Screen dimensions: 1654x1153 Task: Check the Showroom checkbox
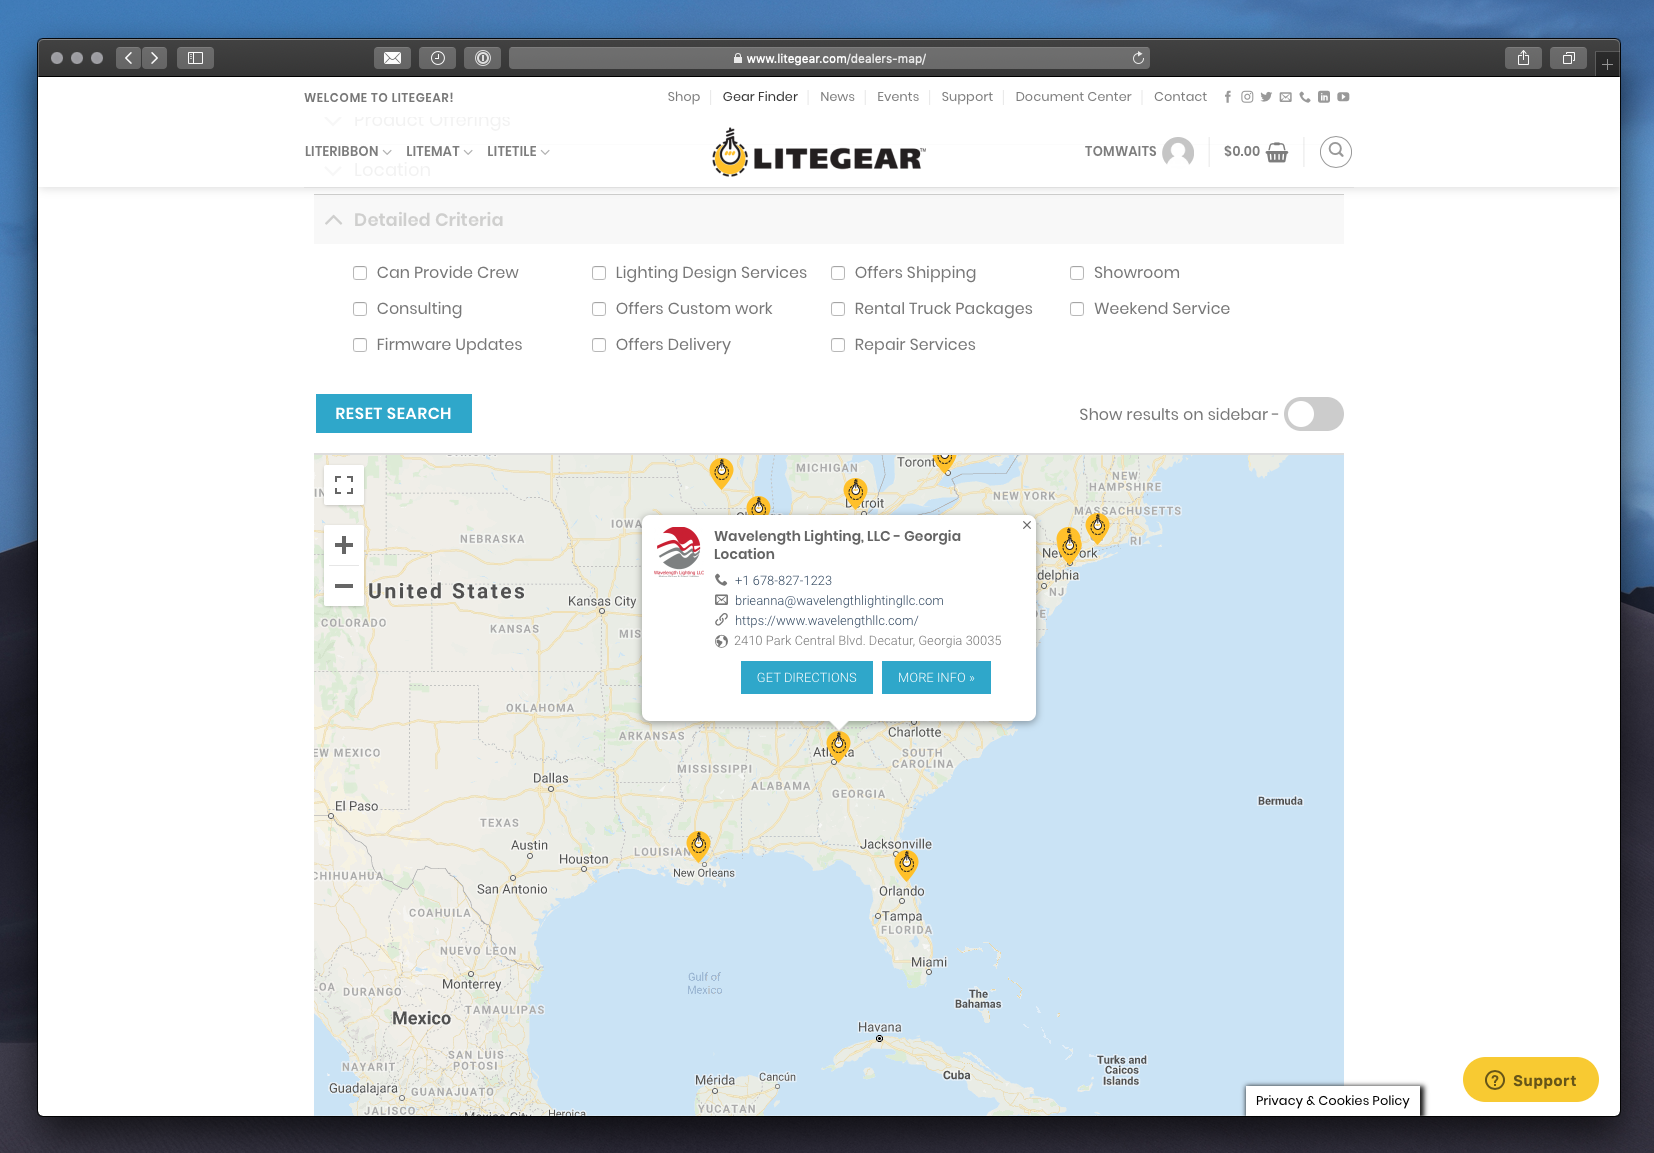click(x=1077, y=273)
